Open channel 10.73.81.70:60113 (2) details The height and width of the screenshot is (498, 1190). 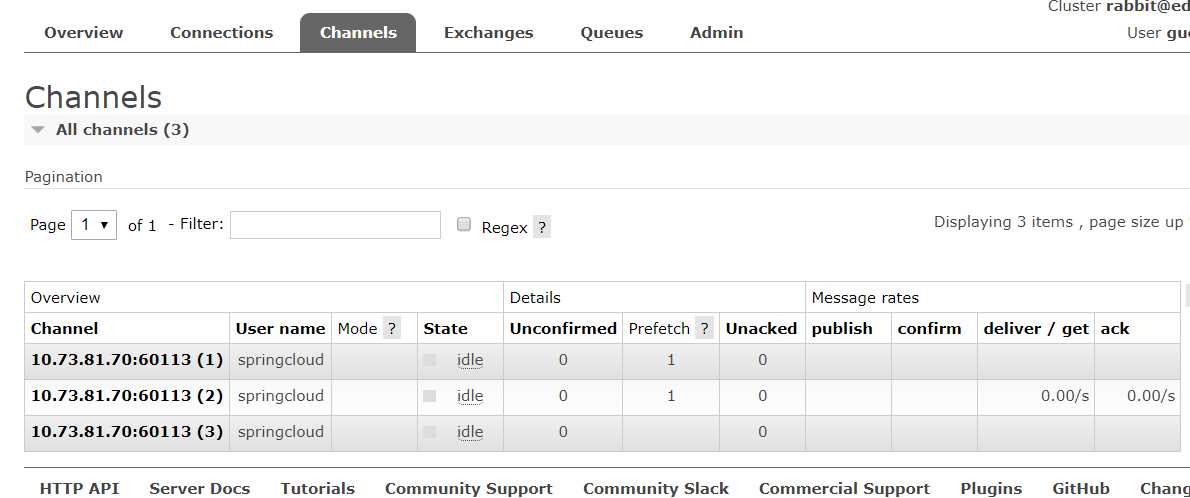tap(127, 396)
